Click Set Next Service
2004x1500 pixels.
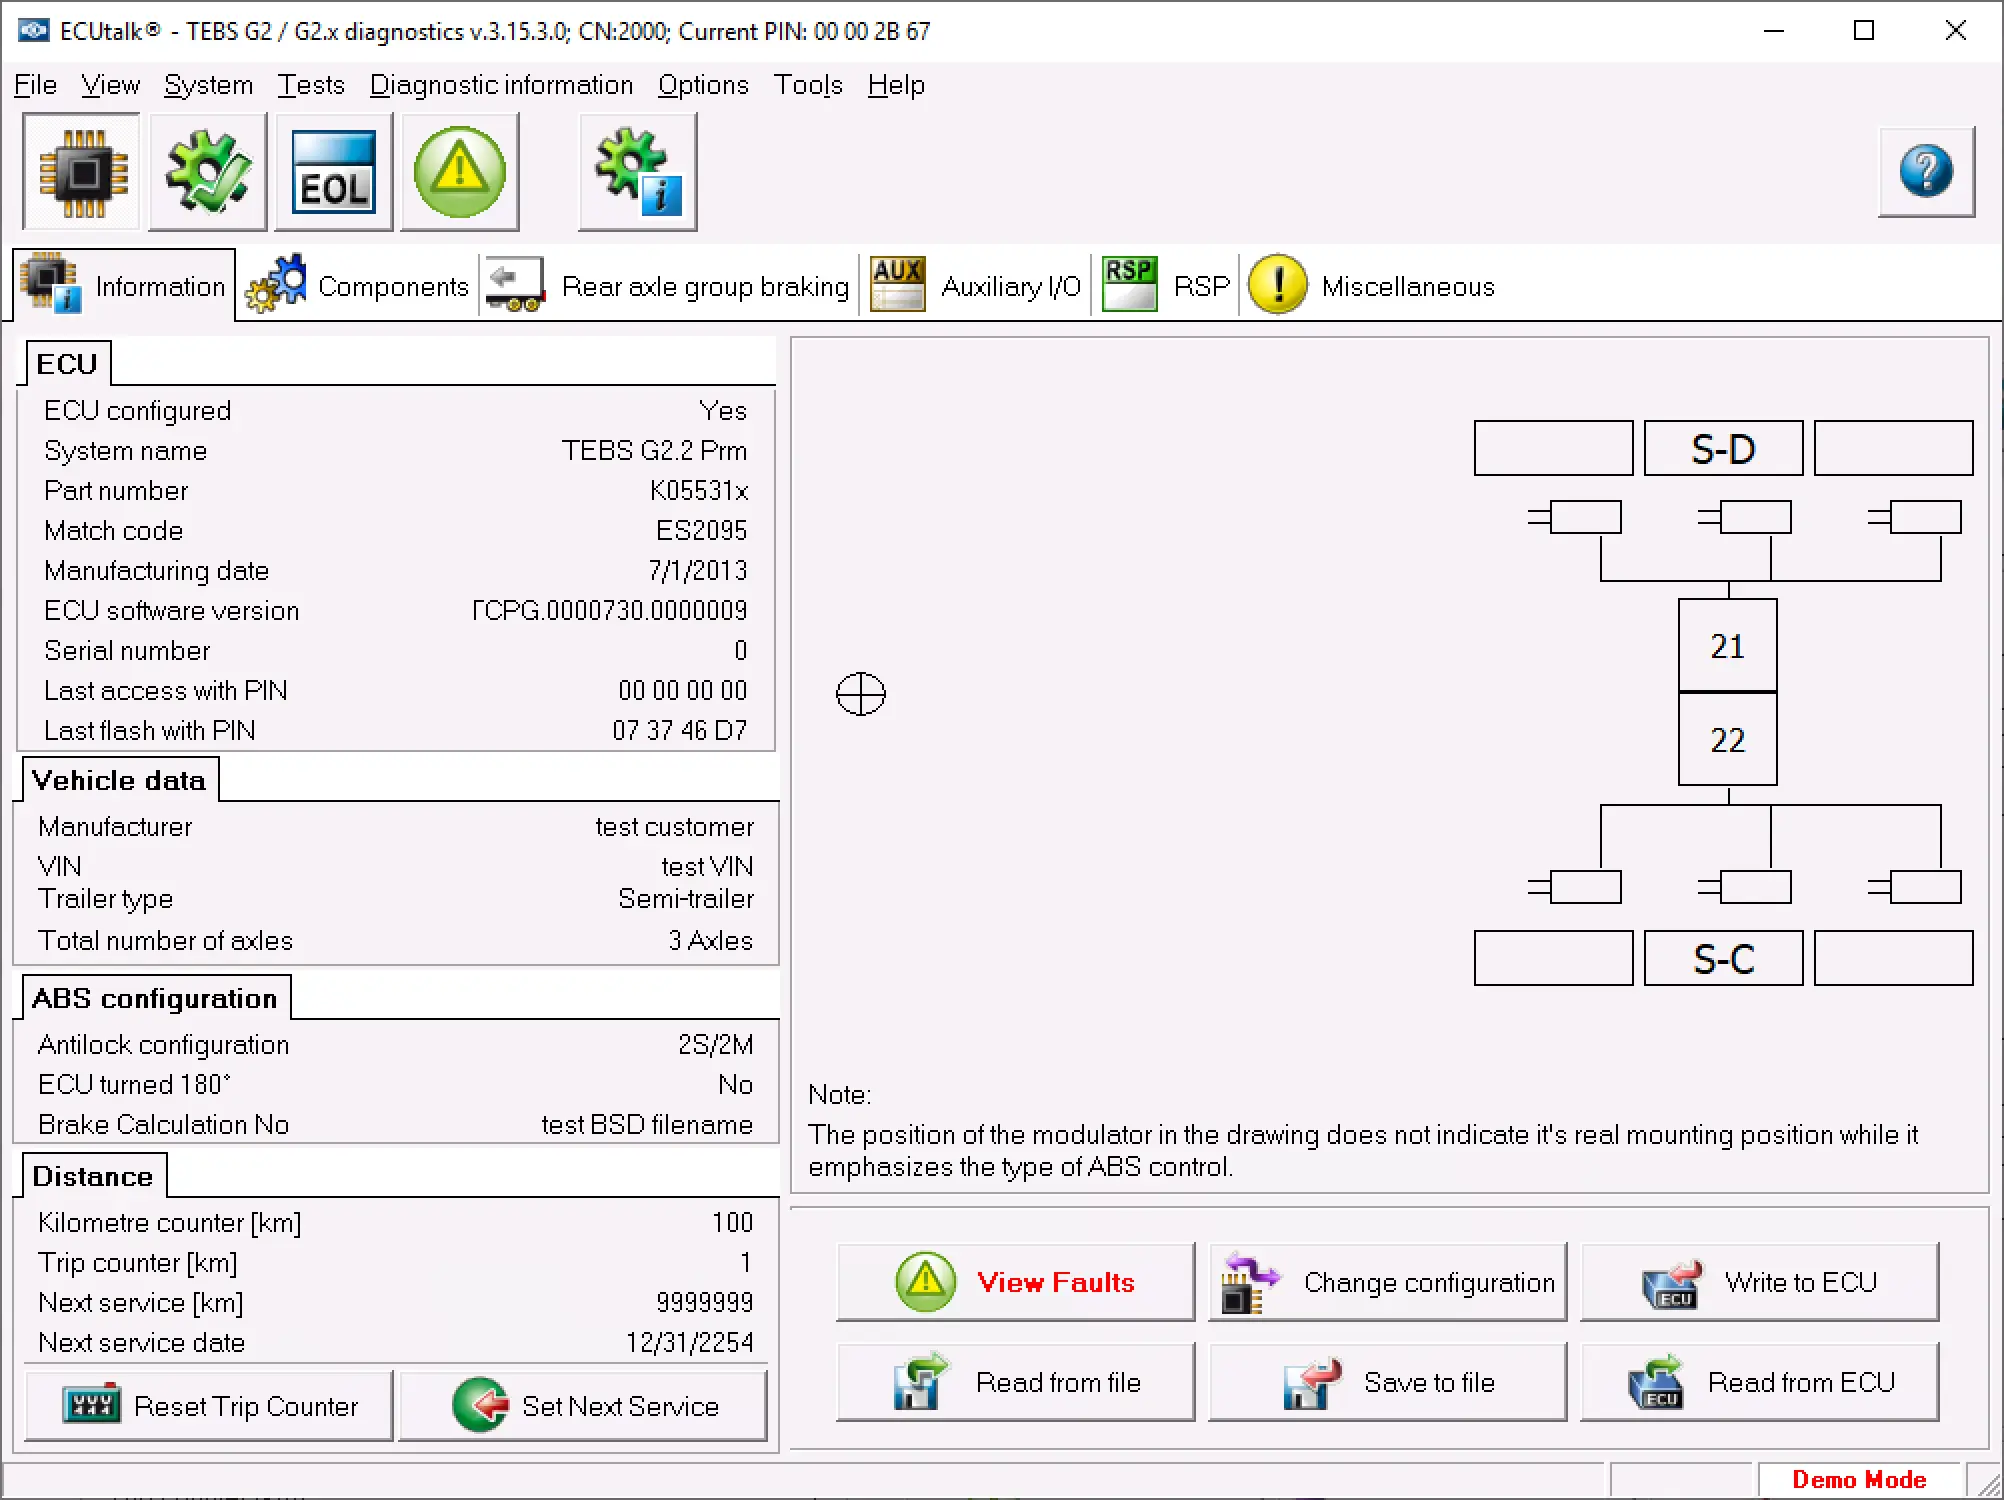pos(583,1406)
